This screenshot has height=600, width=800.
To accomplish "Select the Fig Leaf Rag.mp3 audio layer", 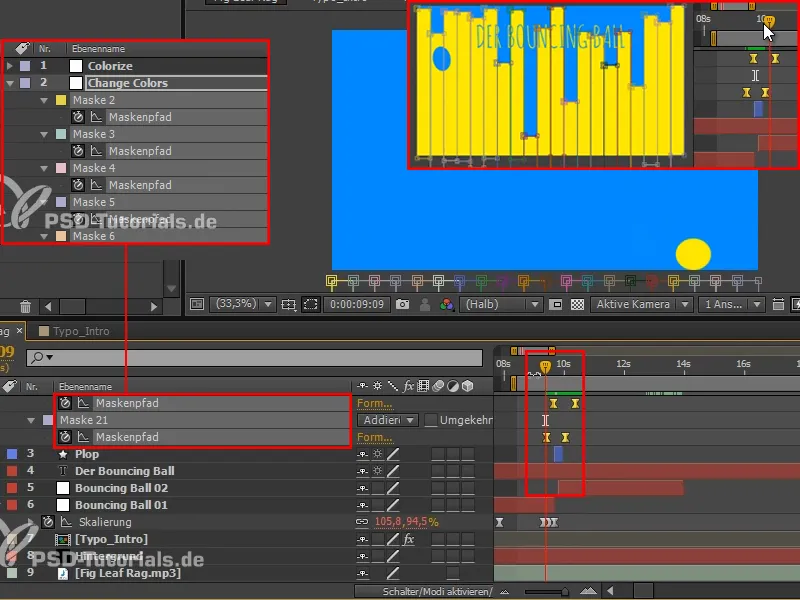I will click(128, 573).
